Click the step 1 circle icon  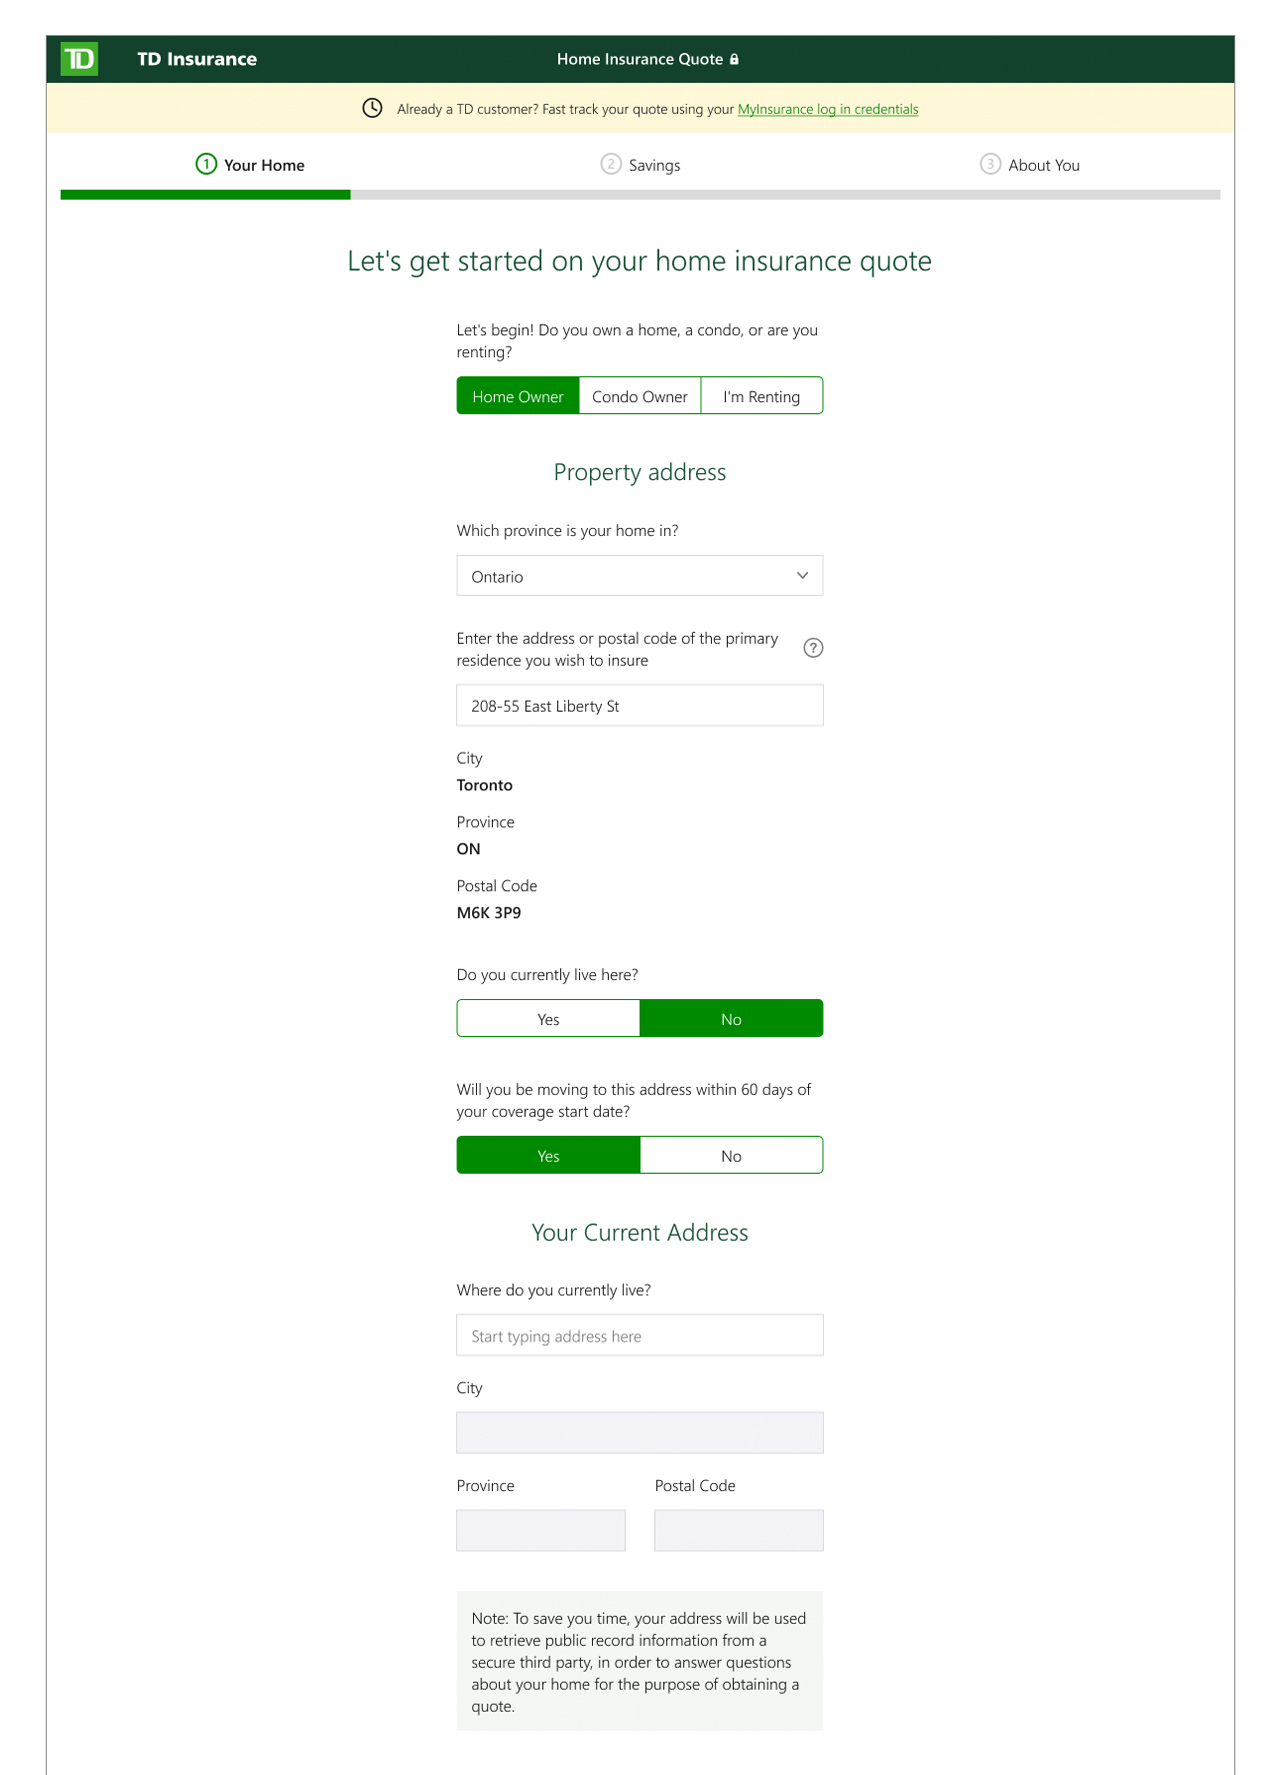click(x=206, y=164)
